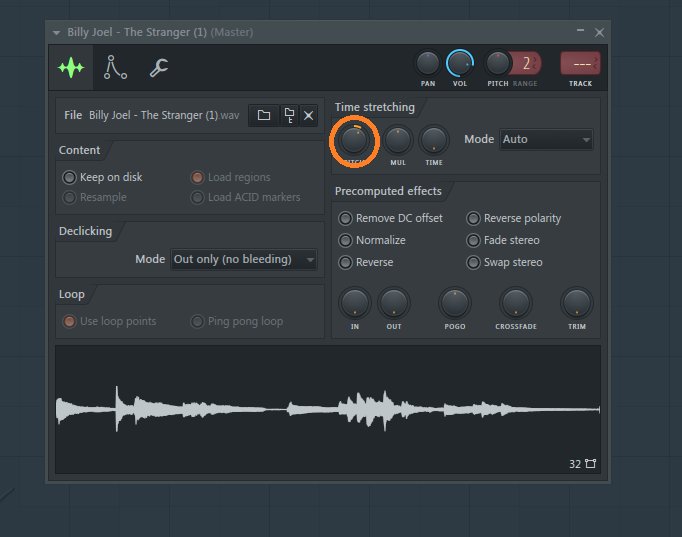Click the channel PITCH knob near RANGE
Screen dimensions: 682x537
tap(497, 63)
